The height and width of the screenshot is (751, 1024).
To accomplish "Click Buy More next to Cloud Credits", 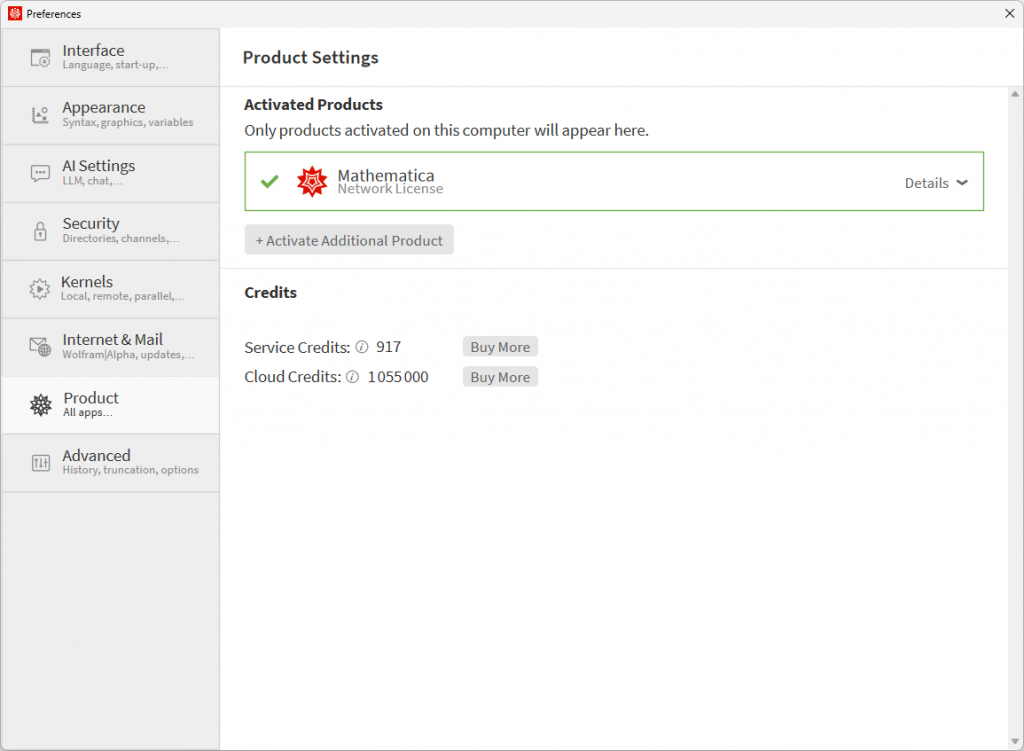I will tap(500, 377).
